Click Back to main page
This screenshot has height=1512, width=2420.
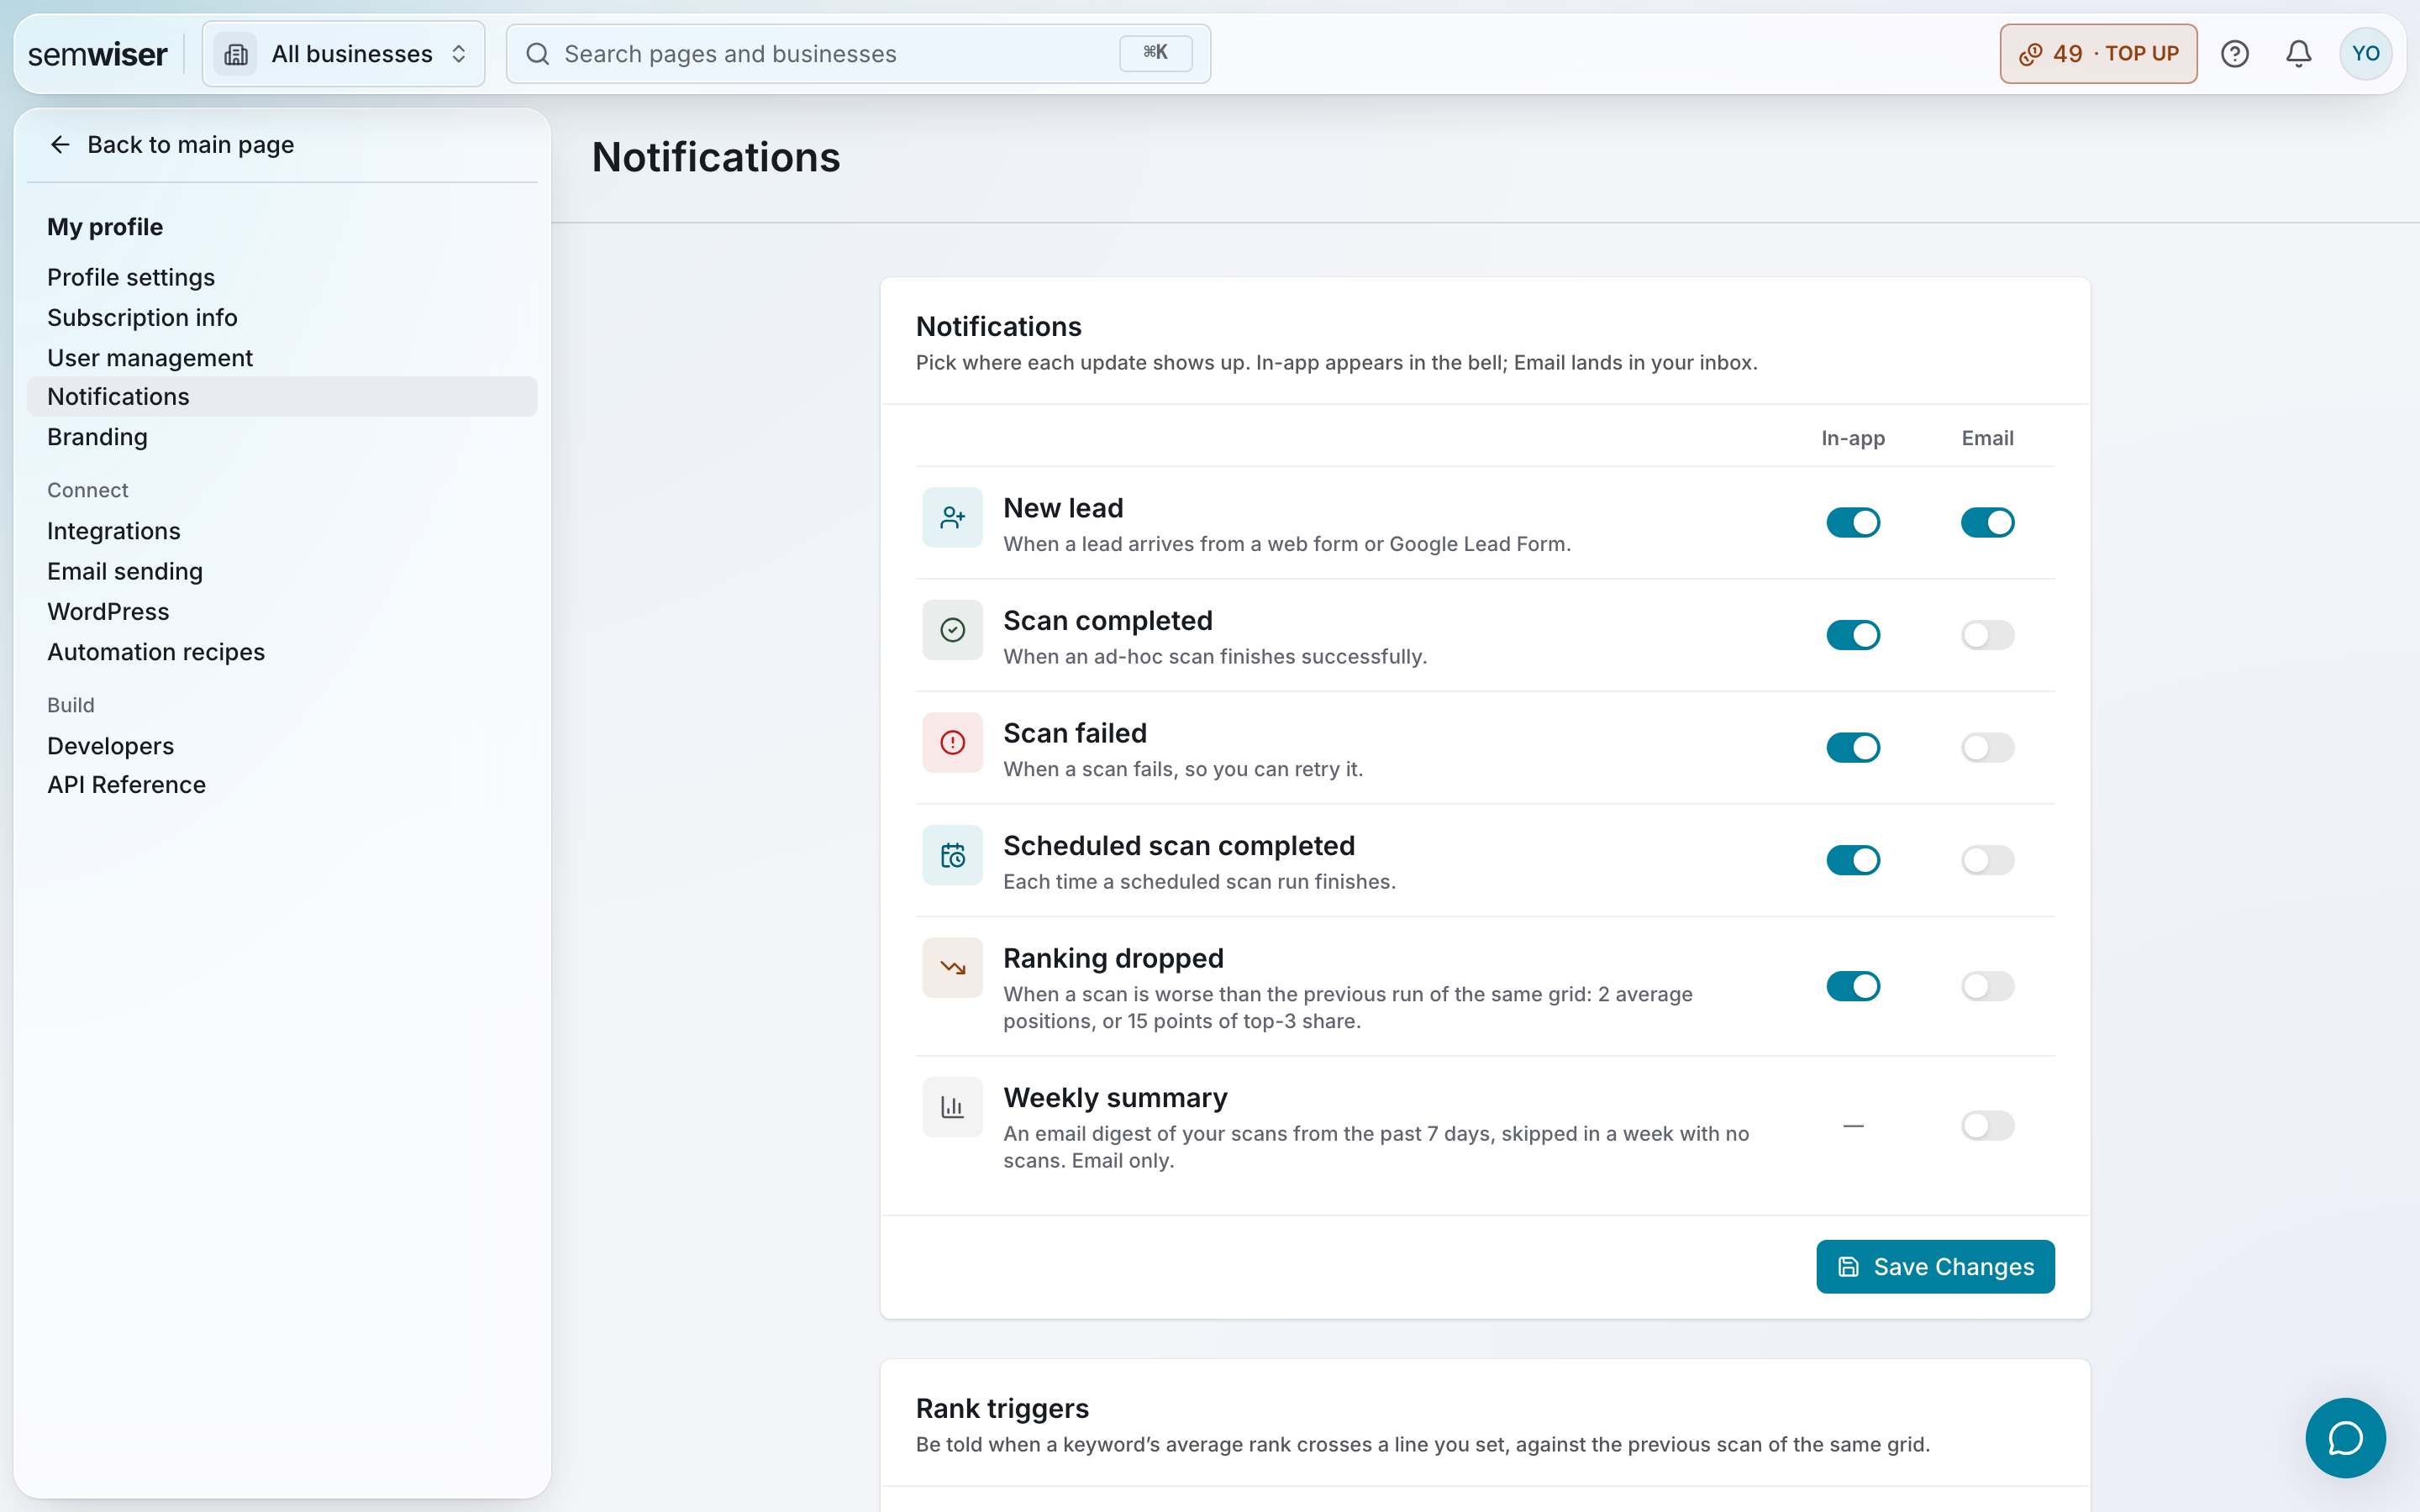click(171, 145)
